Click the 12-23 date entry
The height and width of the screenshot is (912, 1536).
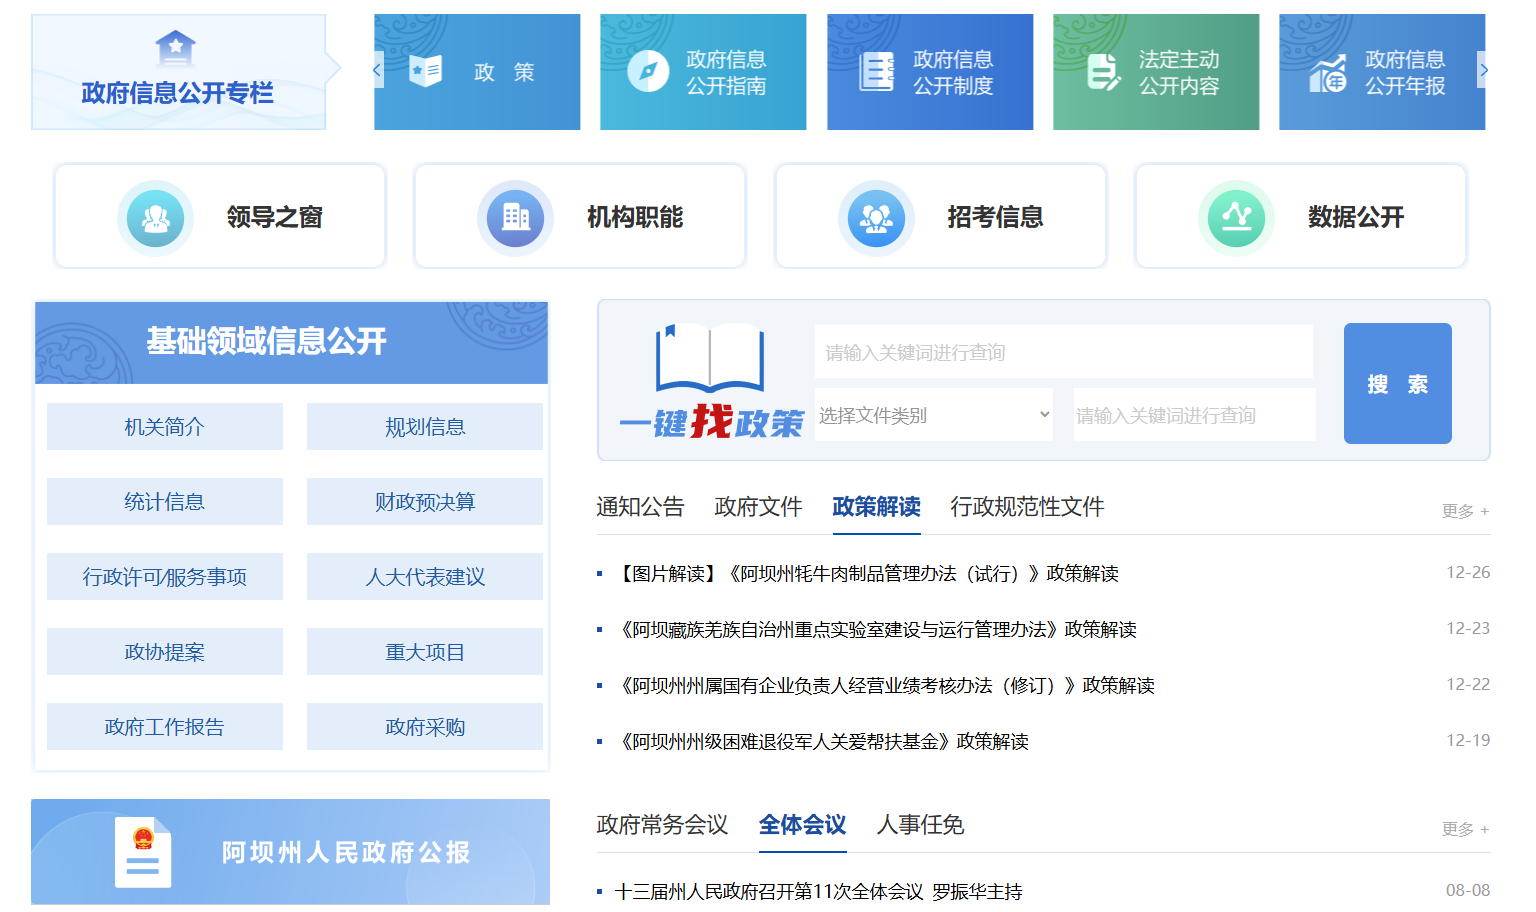coord(1468,628)
